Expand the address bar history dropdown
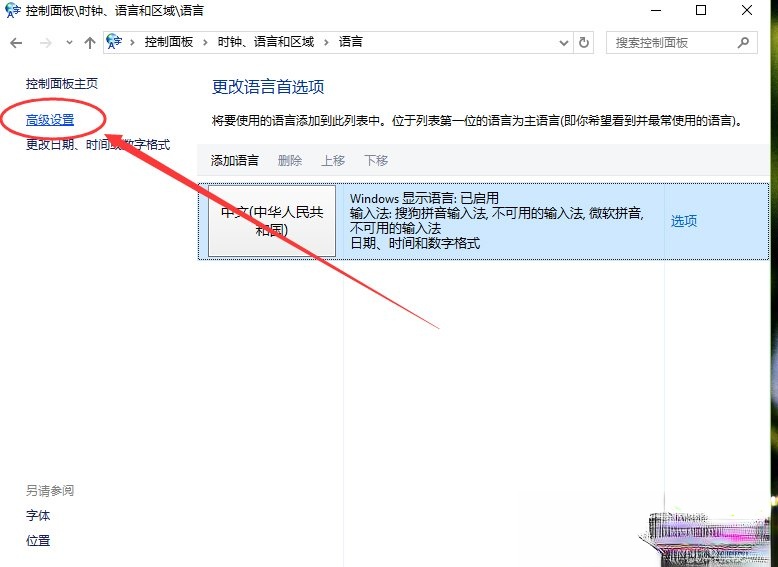The width and height of the screenshot is (778, 567). pos(564,43)
